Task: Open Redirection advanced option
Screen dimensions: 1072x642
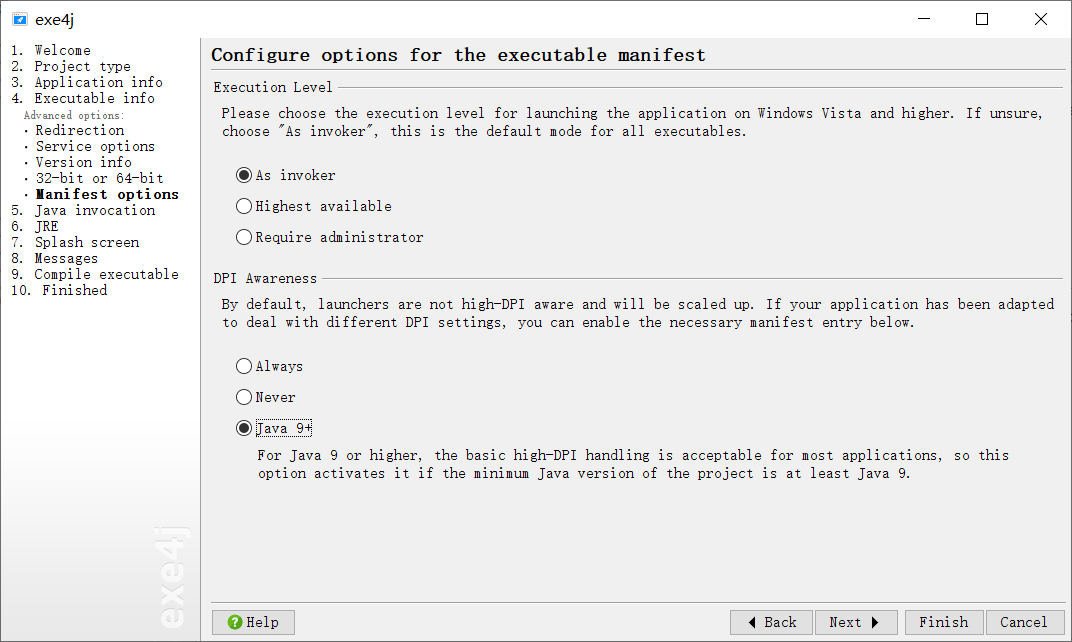Action: click(x=80, y=130)
